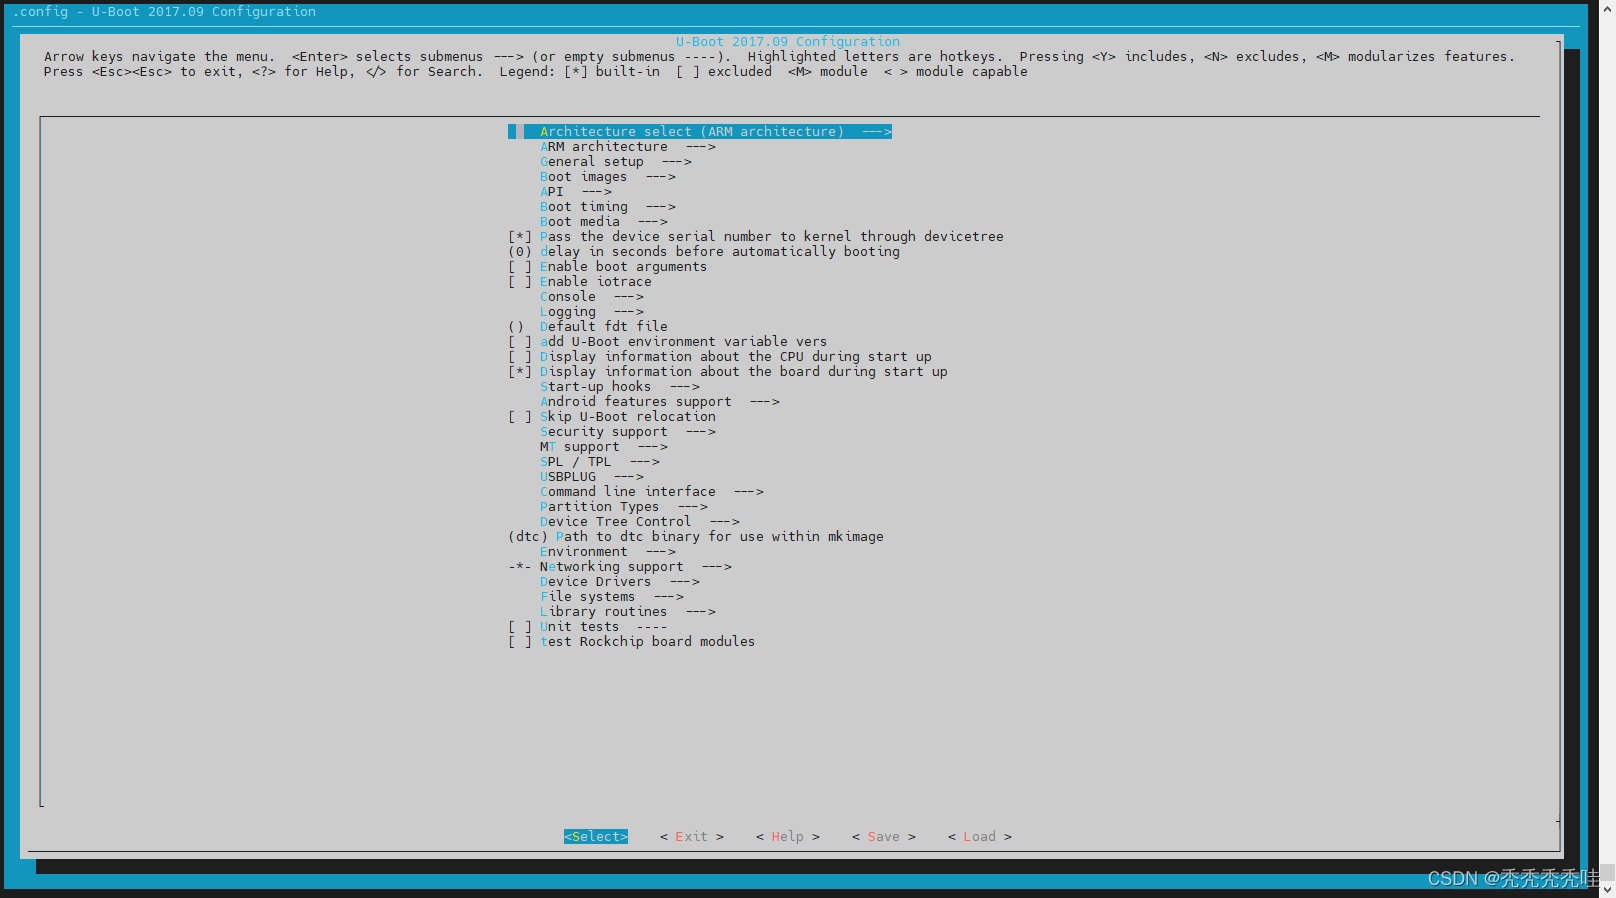Open File systems submenu
Screen dimensions: 1616x898
pyautogui.click(x=612, y=597)
